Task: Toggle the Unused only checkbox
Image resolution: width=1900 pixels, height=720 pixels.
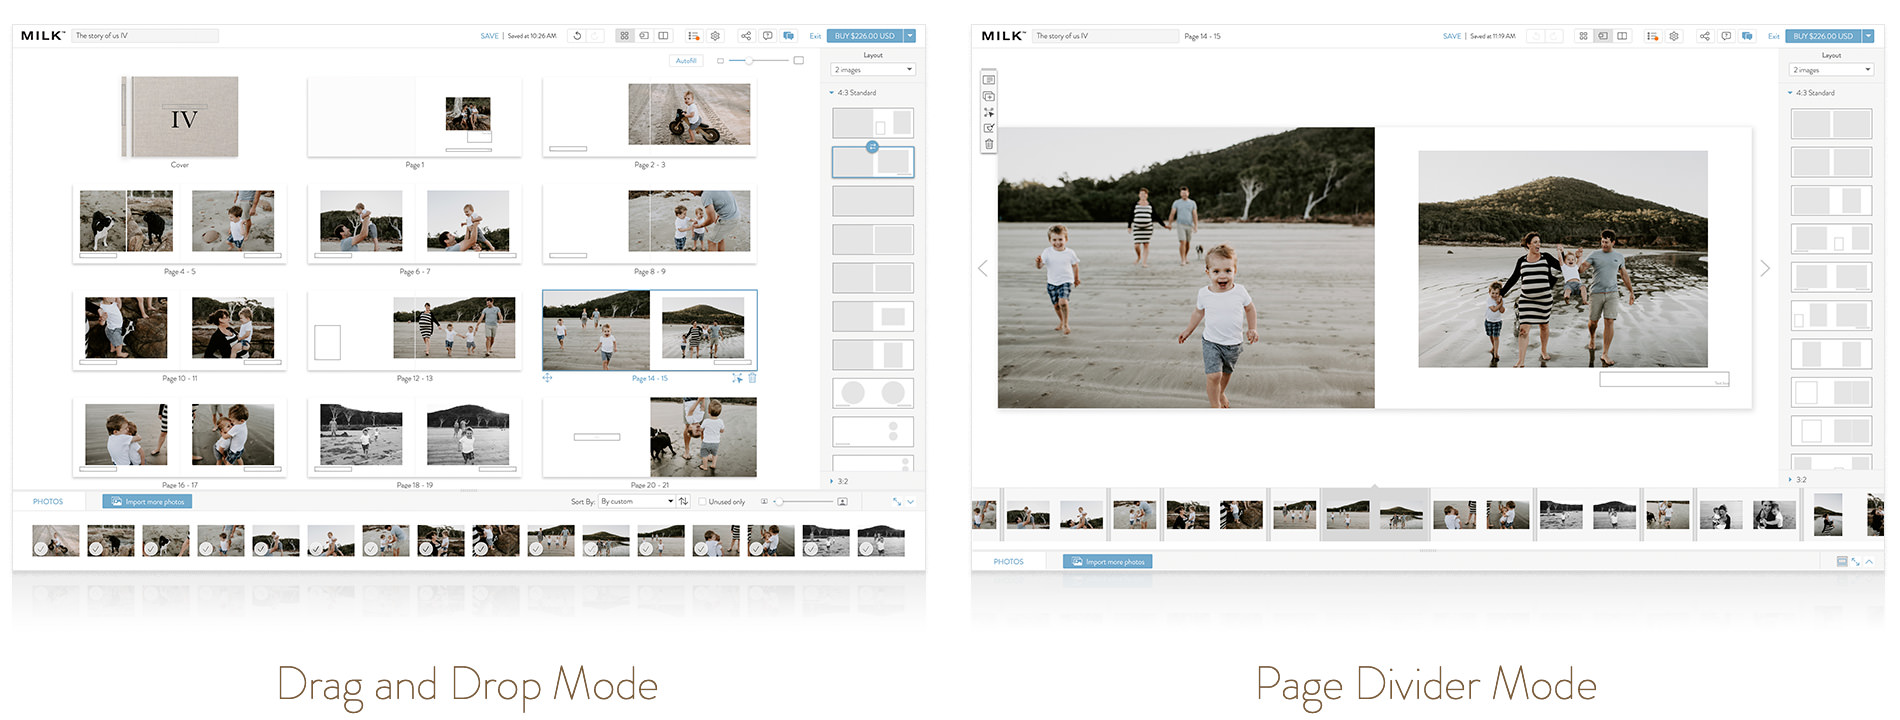Action: click(703, 501)
